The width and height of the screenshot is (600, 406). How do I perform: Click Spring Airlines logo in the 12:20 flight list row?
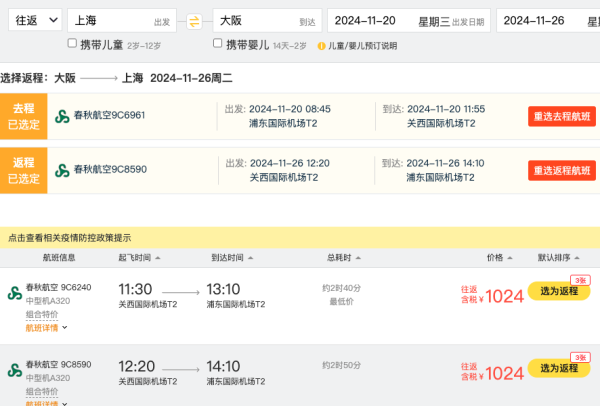15,370
